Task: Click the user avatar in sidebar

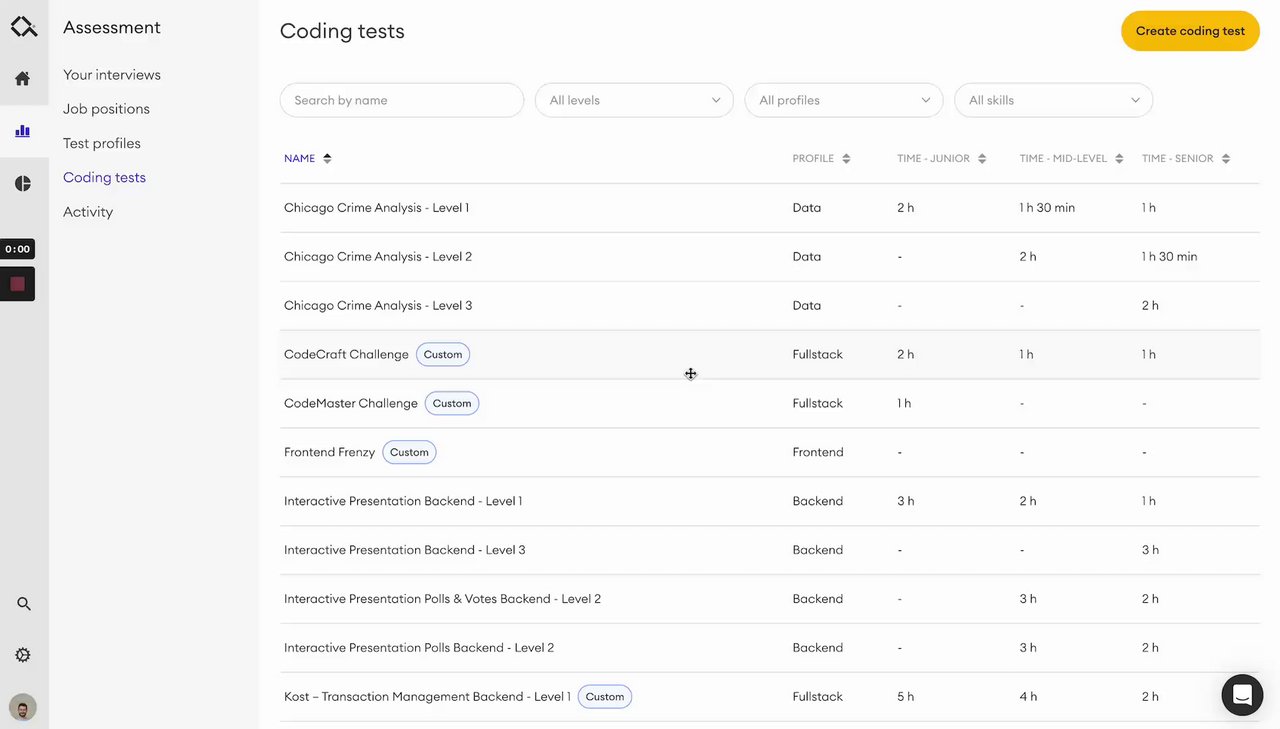Action: coord(23,707)
